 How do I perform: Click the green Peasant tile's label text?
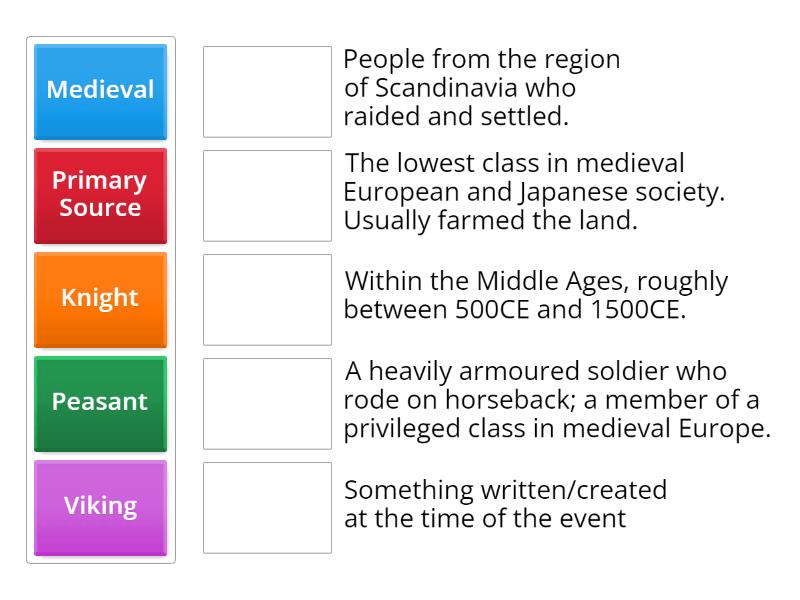(x=100, y=404)
